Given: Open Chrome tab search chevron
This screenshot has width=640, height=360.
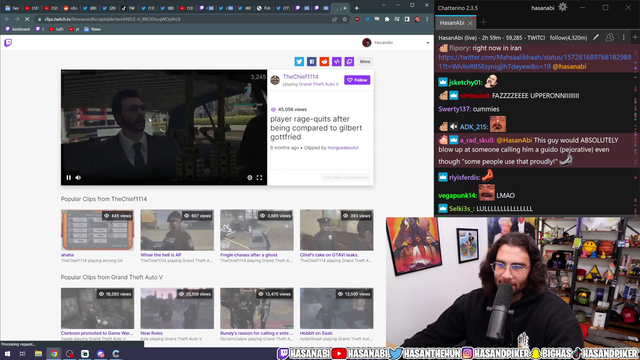Looking at the screenshot, I should (x=384, y=5).
